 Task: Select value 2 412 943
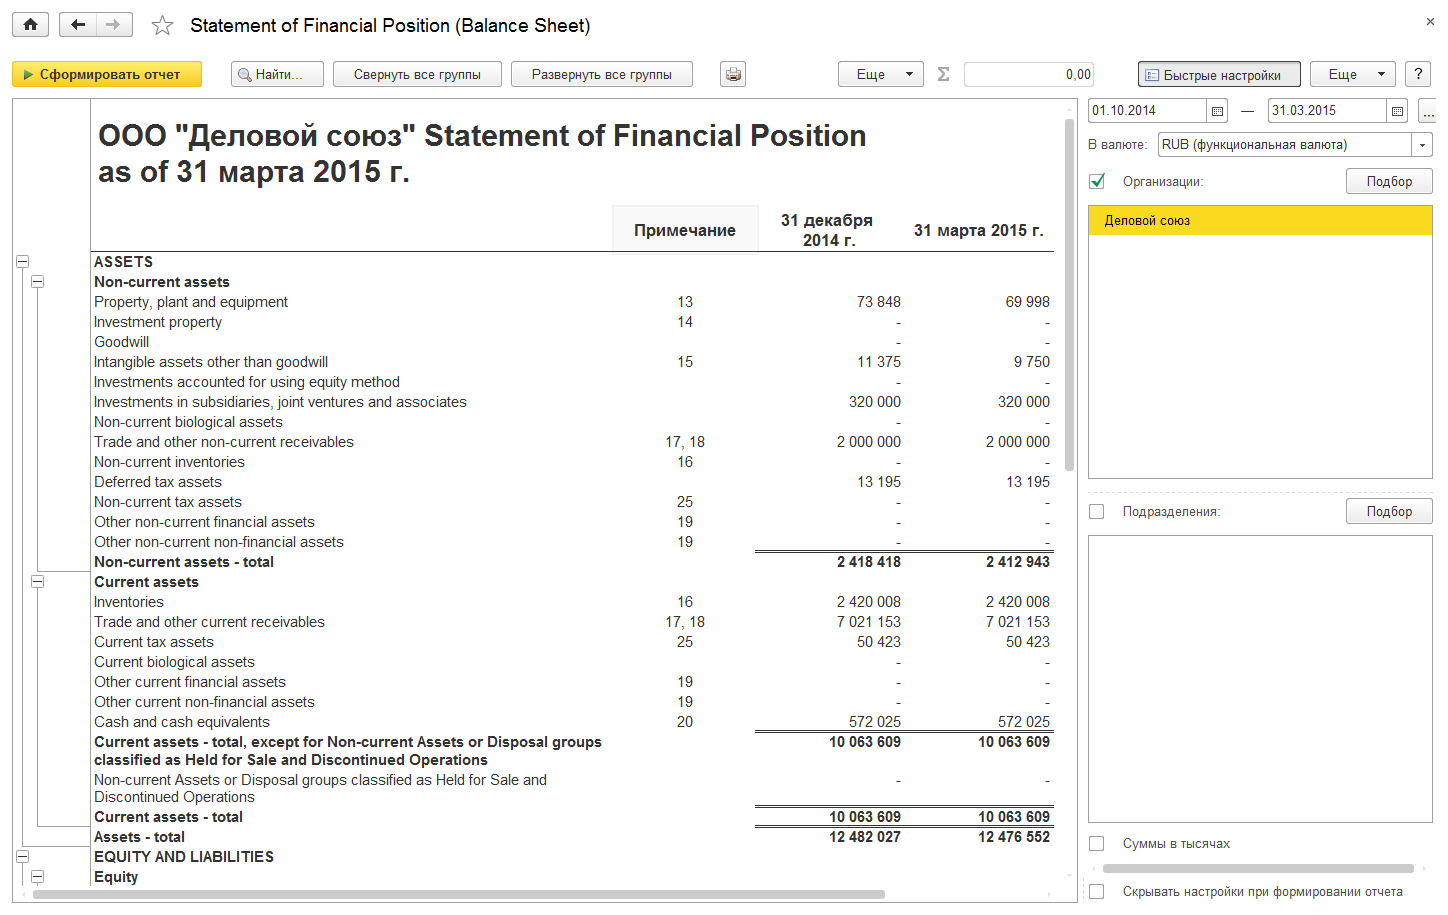tap(1018, 562)
